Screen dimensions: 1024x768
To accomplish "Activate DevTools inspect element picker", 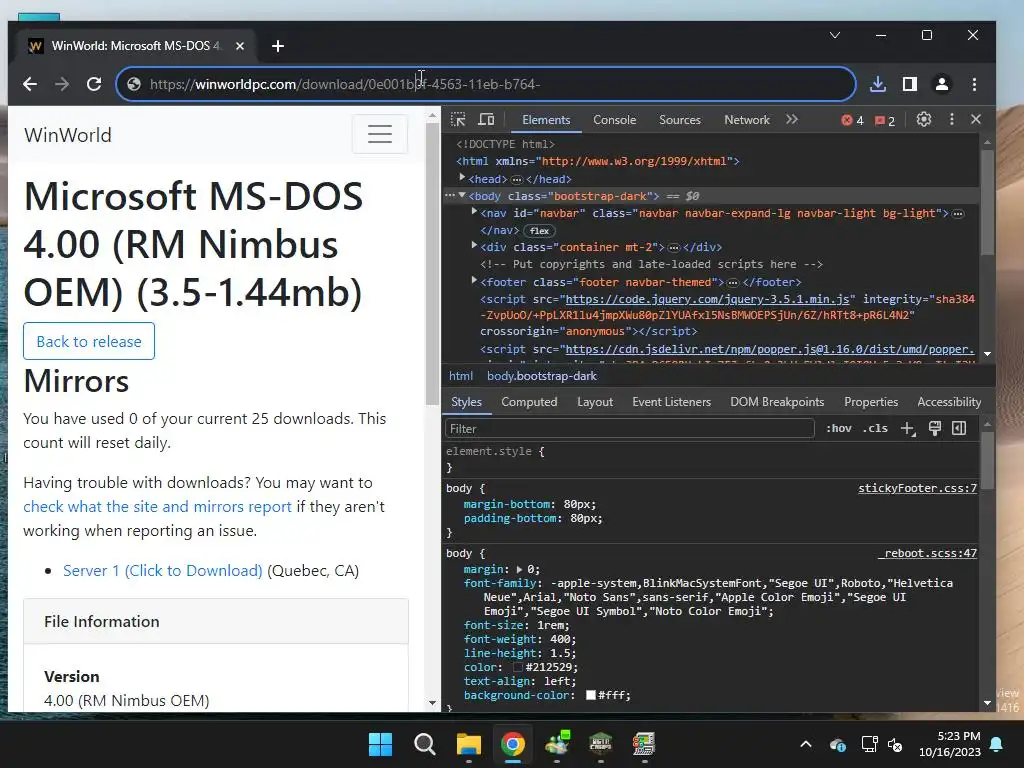I will (x=458, y=120).
